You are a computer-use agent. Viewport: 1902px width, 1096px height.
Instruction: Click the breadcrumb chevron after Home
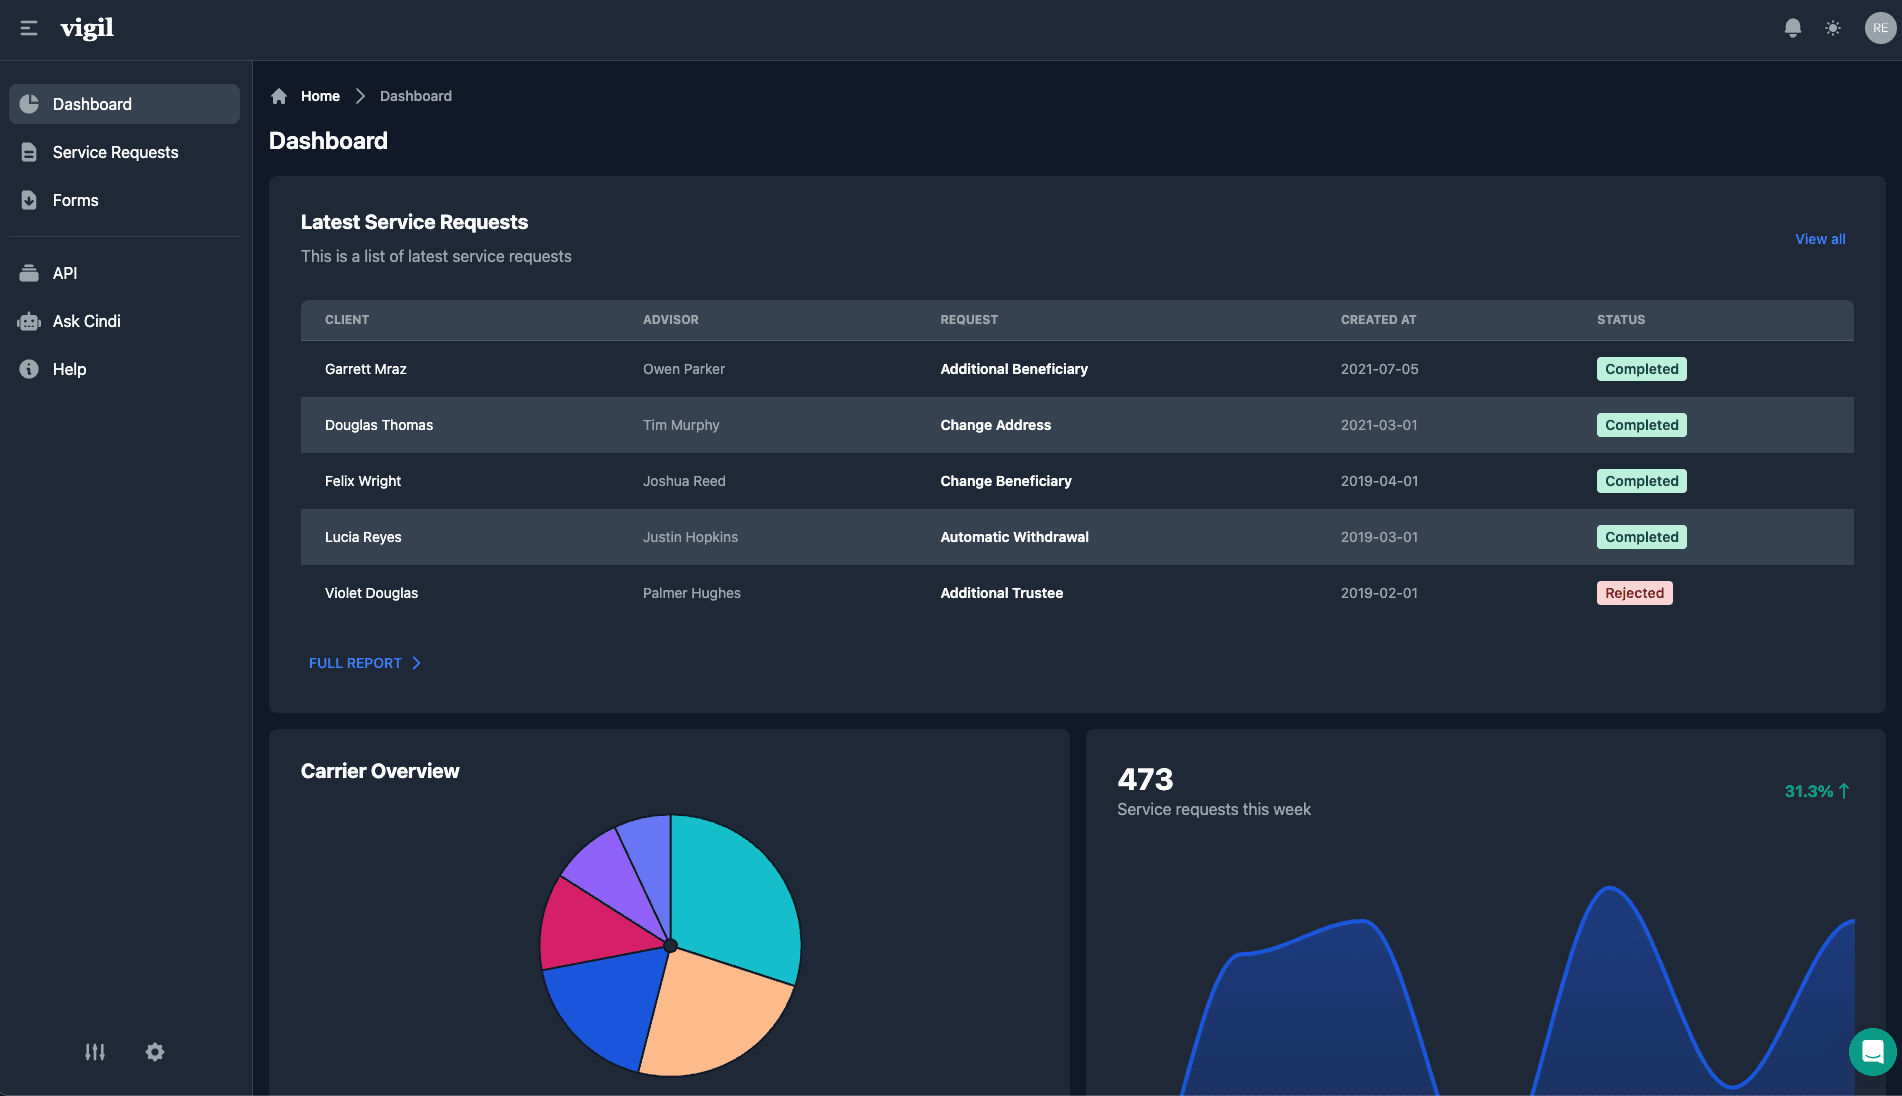(360, 95)
